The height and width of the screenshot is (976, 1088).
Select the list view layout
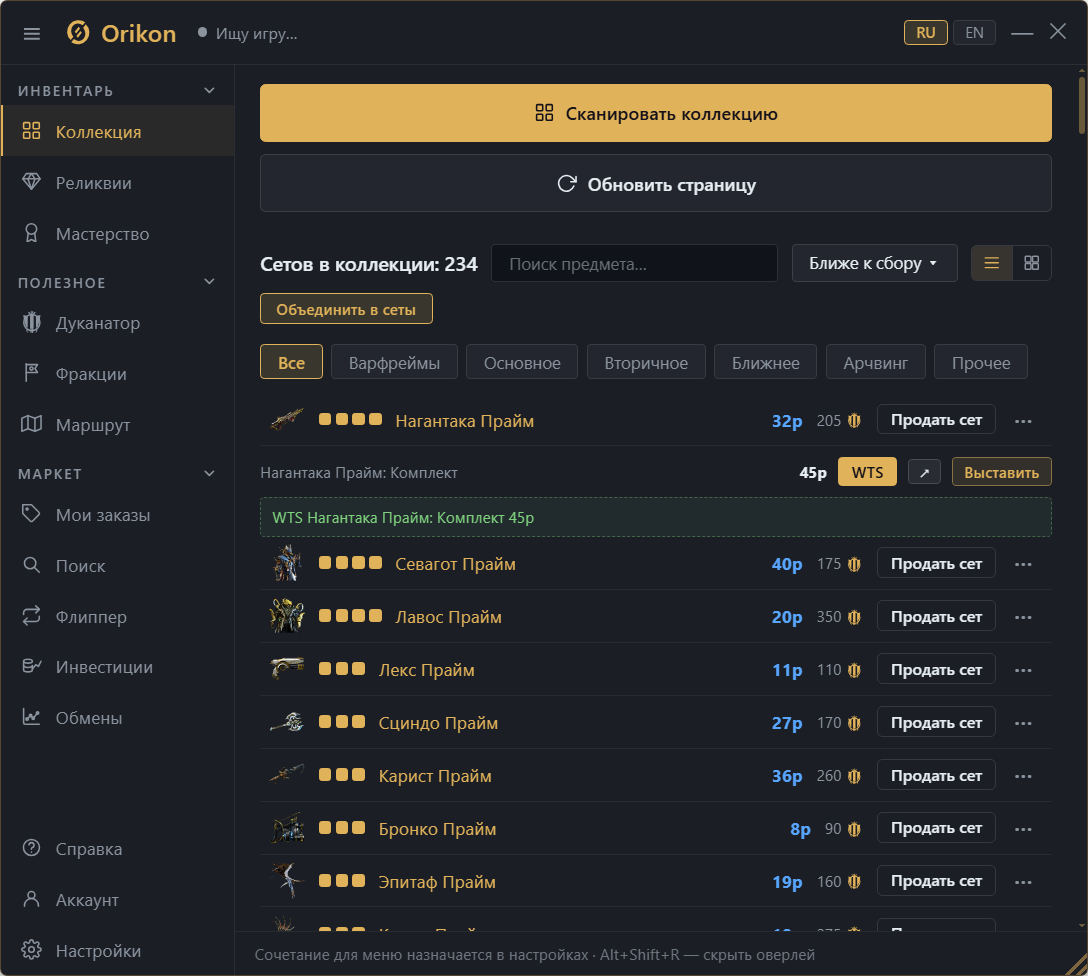tap(992, 263)
